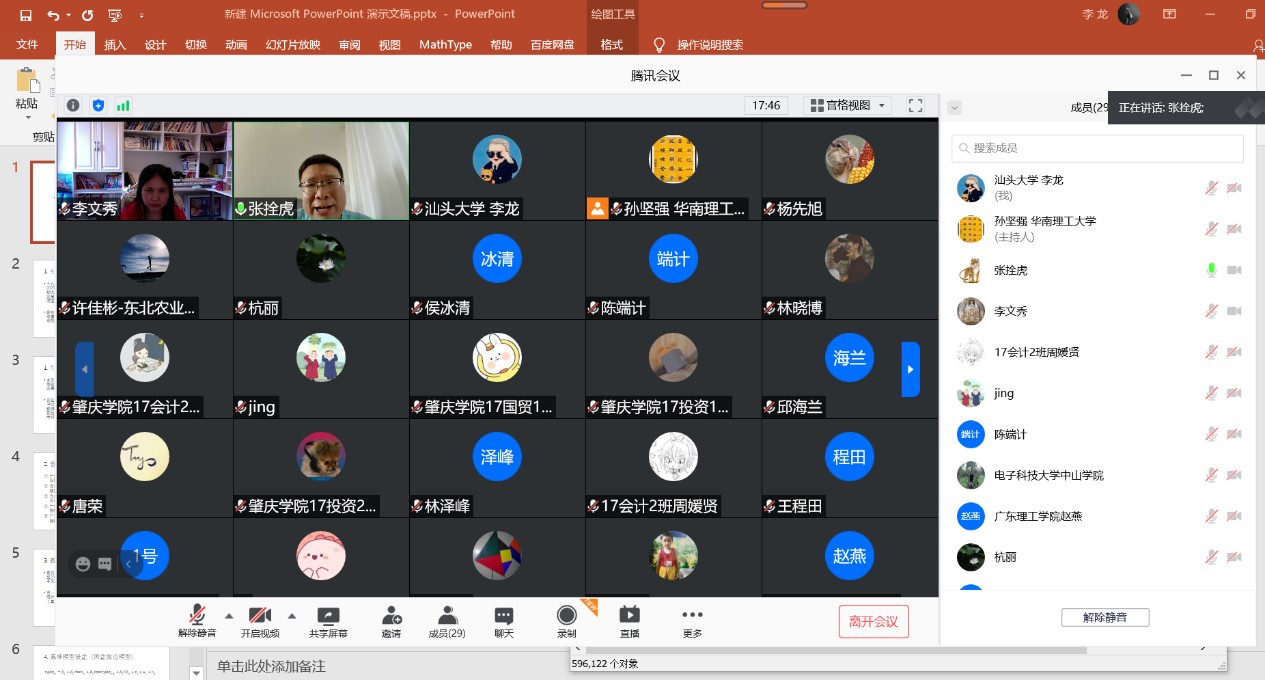Screen dimensions: 1265x680
Task: Toggle camera with 开启视频 button
Action: tap(260, 616)
